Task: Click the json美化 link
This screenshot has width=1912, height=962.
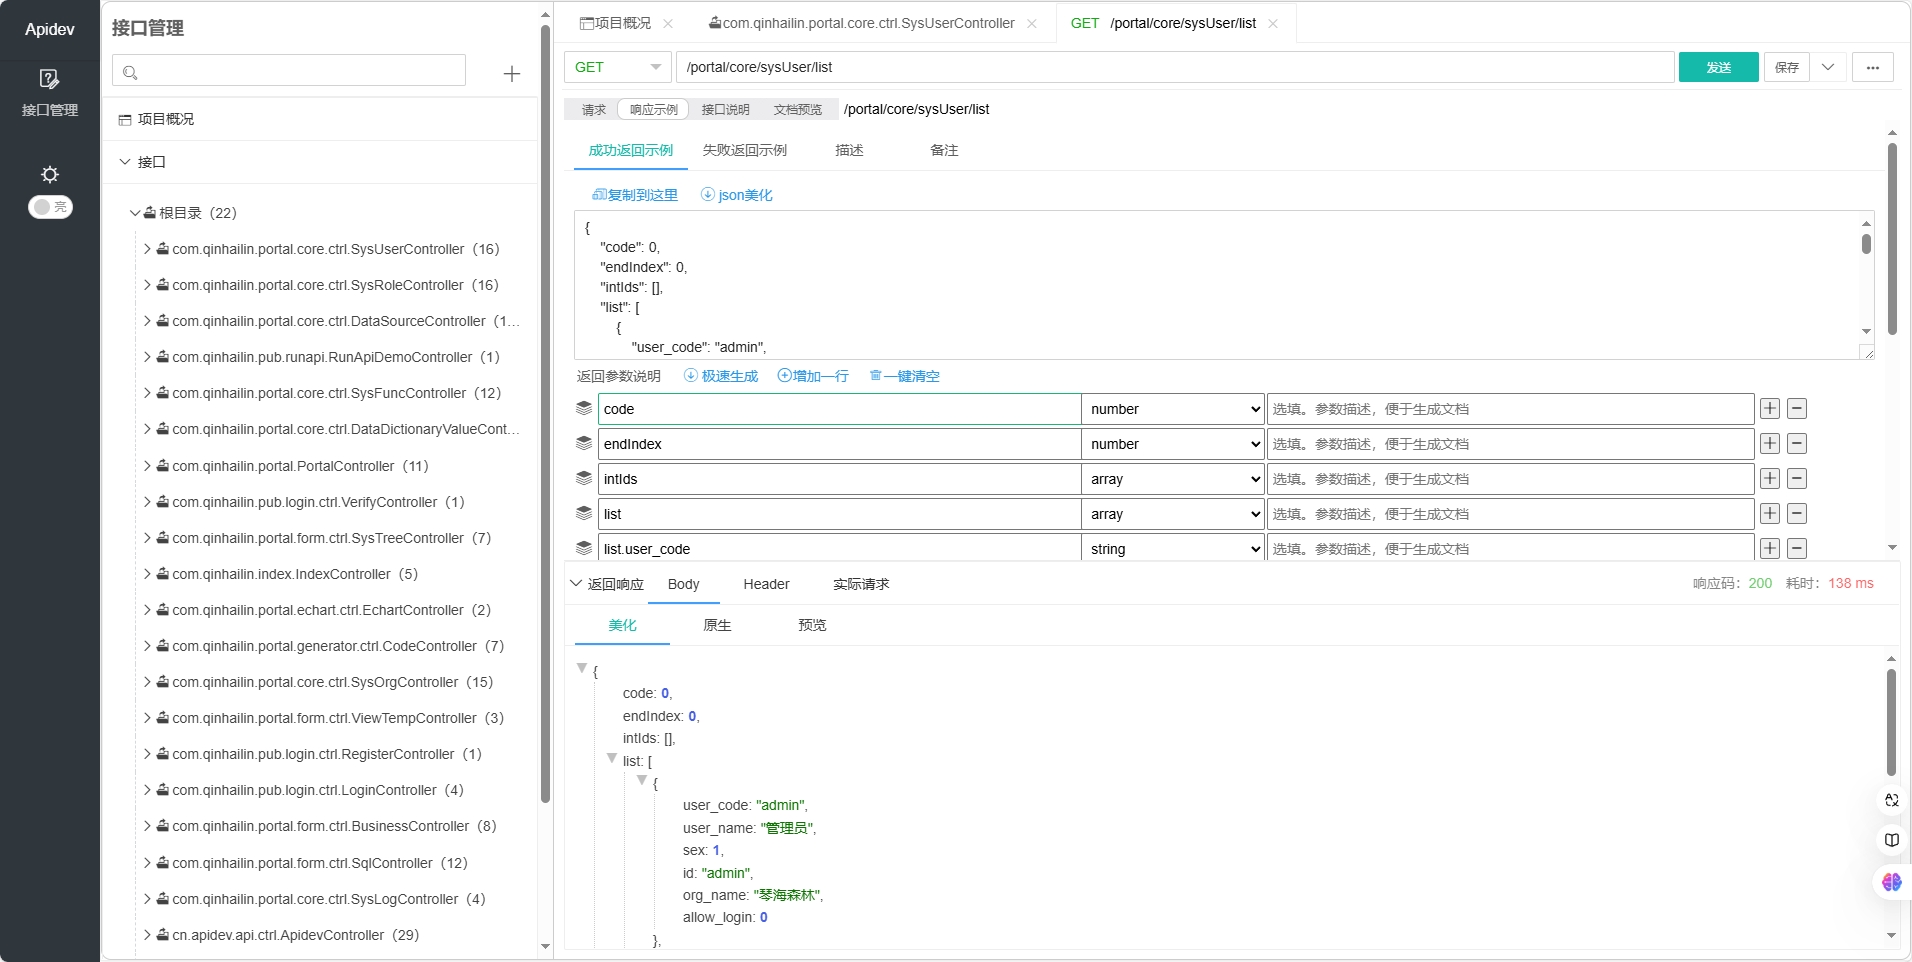Action: [x=737, y=195]
